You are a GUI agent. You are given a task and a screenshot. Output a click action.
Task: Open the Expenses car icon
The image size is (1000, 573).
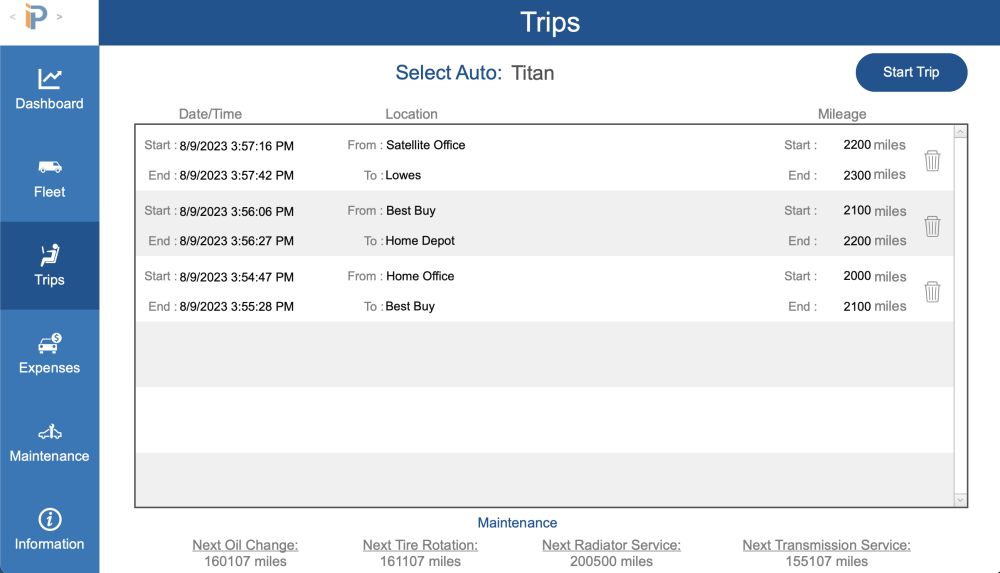(x=49, y=344)
